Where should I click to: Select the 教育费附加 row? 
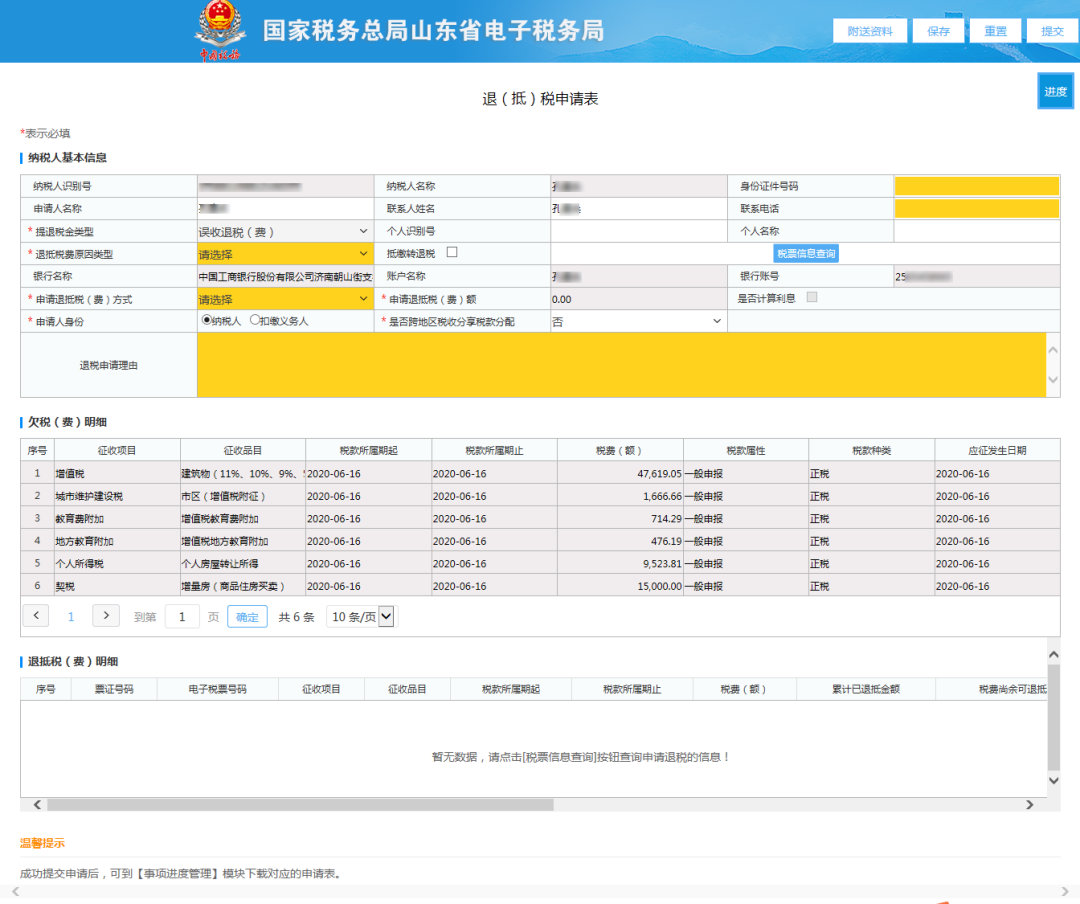[540, 518]
